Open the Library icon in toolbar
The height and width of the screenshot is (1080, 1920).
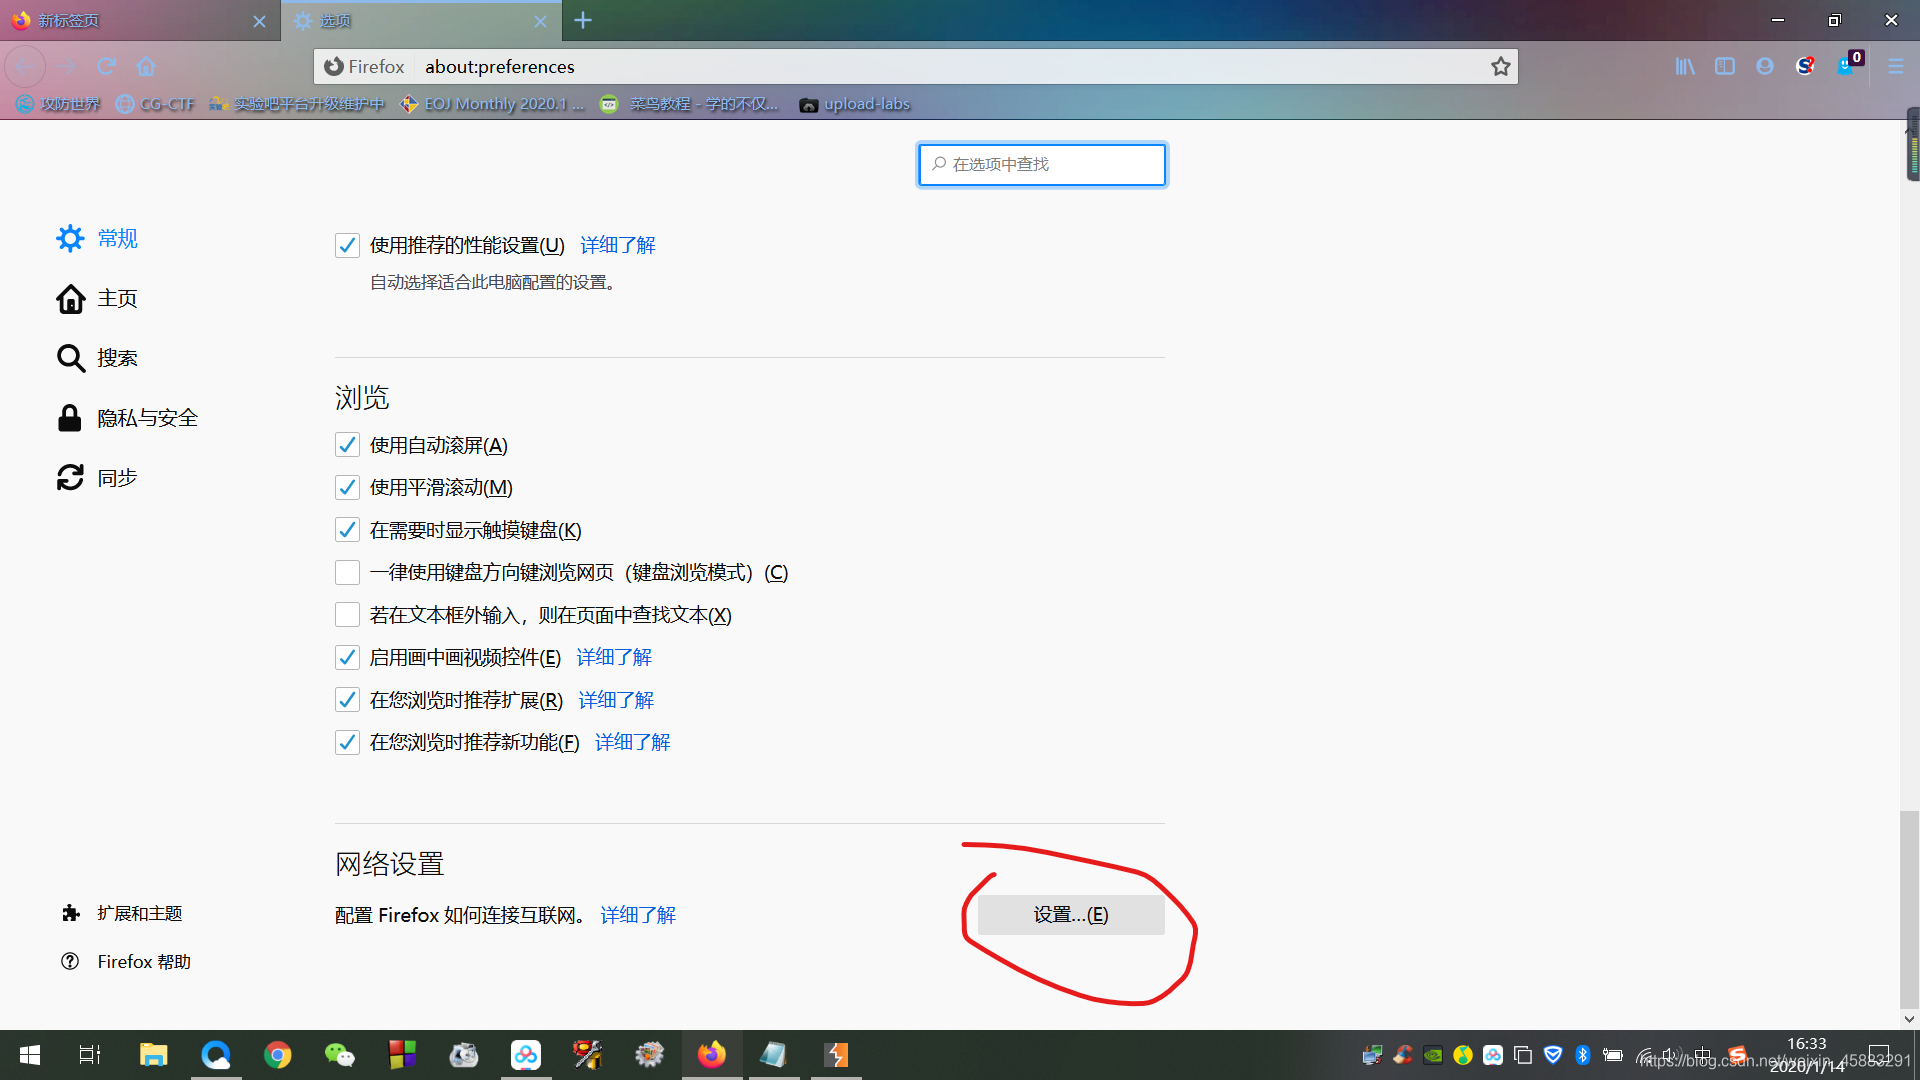pos(1685,67)
